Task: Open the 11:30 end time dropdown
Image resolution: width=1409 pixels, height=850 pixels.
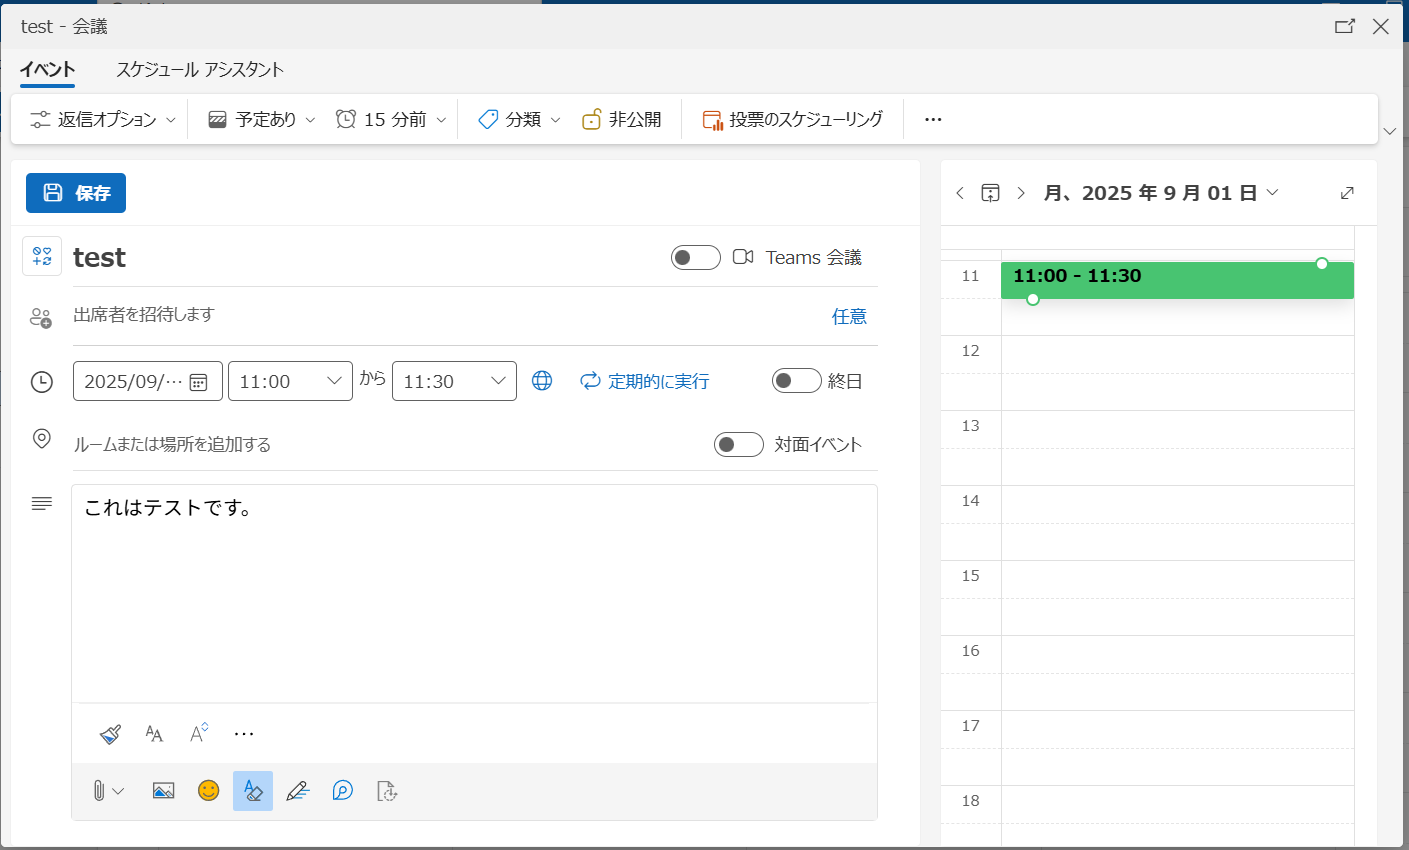Action: click(454, 381)
